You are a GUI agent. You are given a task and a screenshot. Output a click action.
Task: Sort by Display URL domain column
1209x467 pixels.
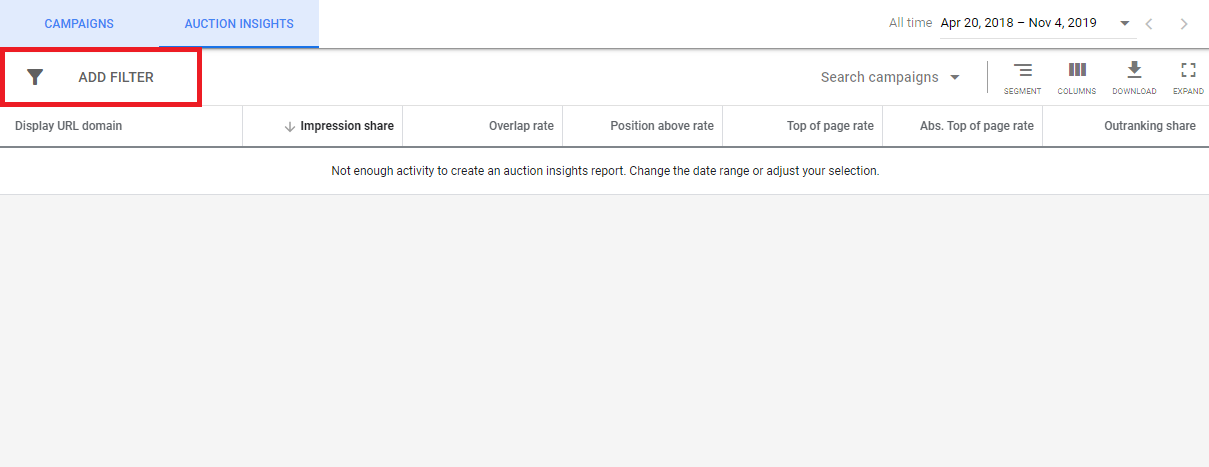click(69, 126)
